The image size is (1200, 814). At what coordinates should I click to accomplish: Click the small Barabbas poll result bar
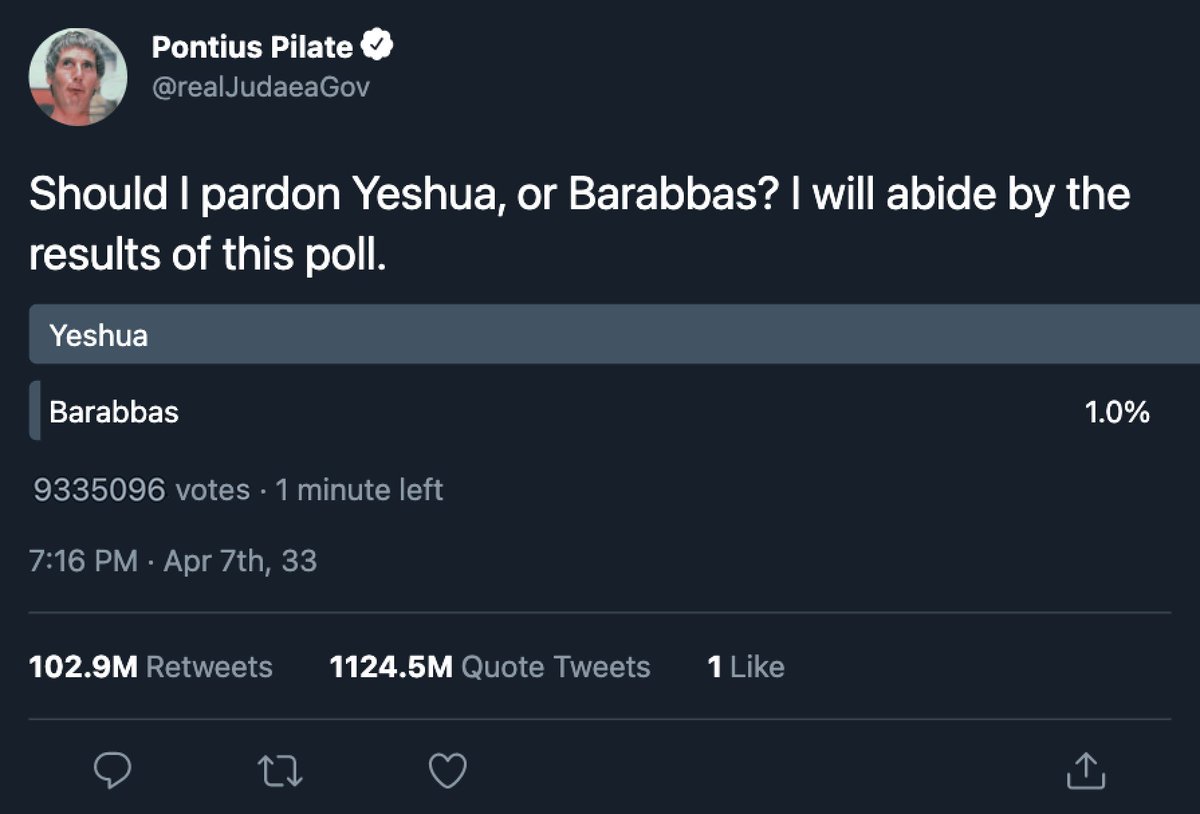(x=35, y=411)
